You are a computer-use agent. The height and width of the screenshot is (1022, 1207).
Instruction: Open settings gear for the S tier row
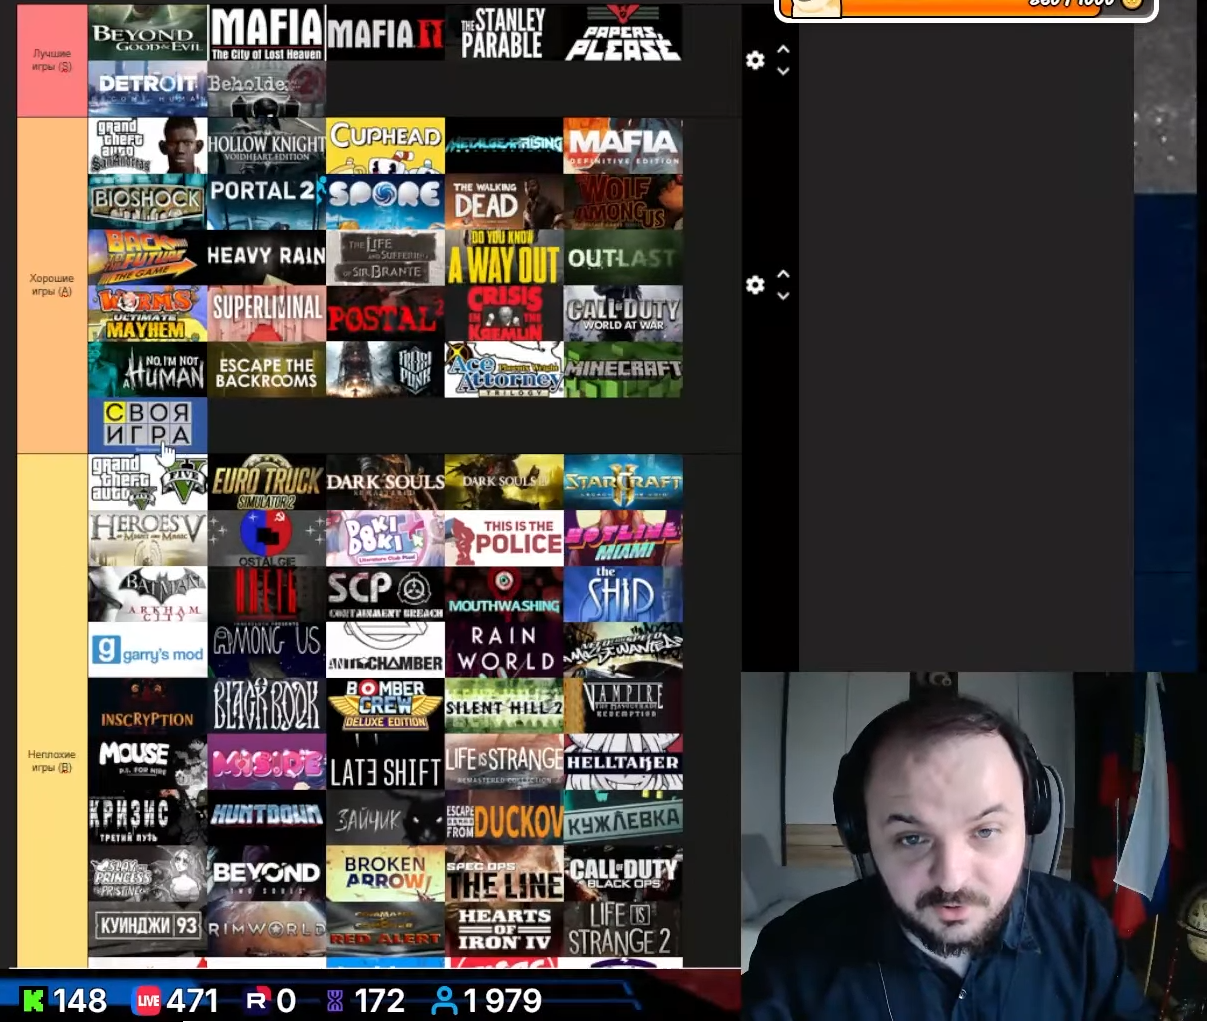(755, 60)
